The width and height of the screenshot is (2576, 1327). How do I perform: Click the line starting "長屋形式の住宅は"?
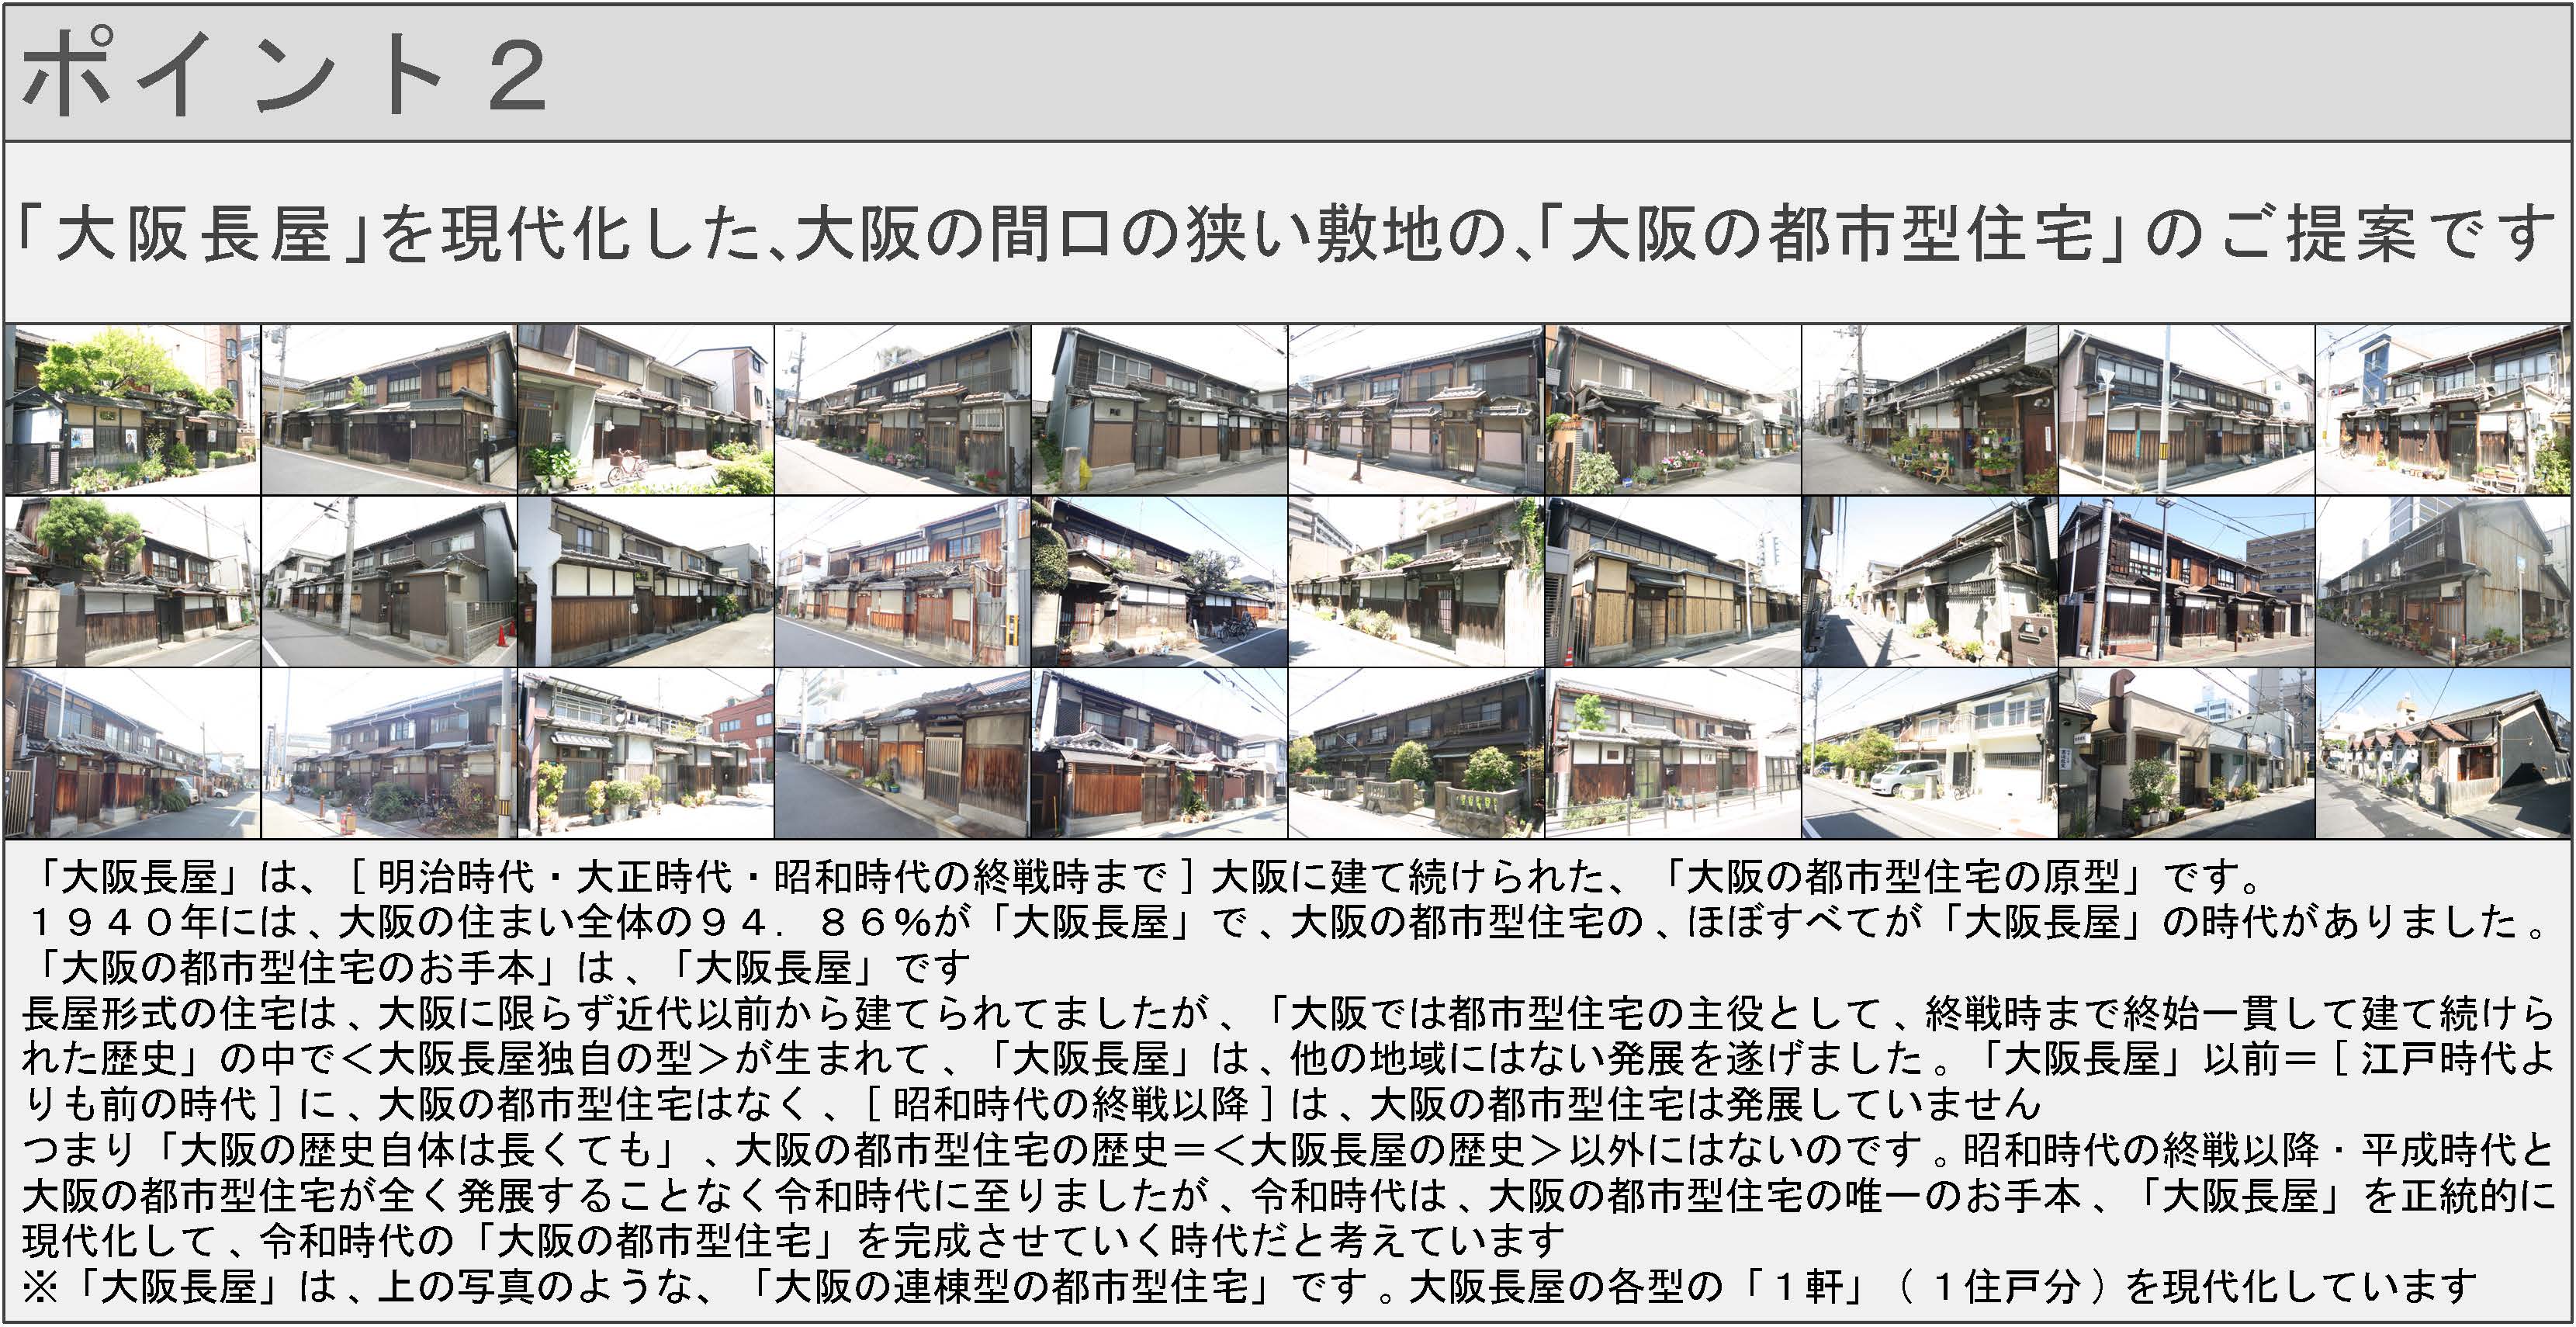pyautogui.click(x=1287, y=1014)
